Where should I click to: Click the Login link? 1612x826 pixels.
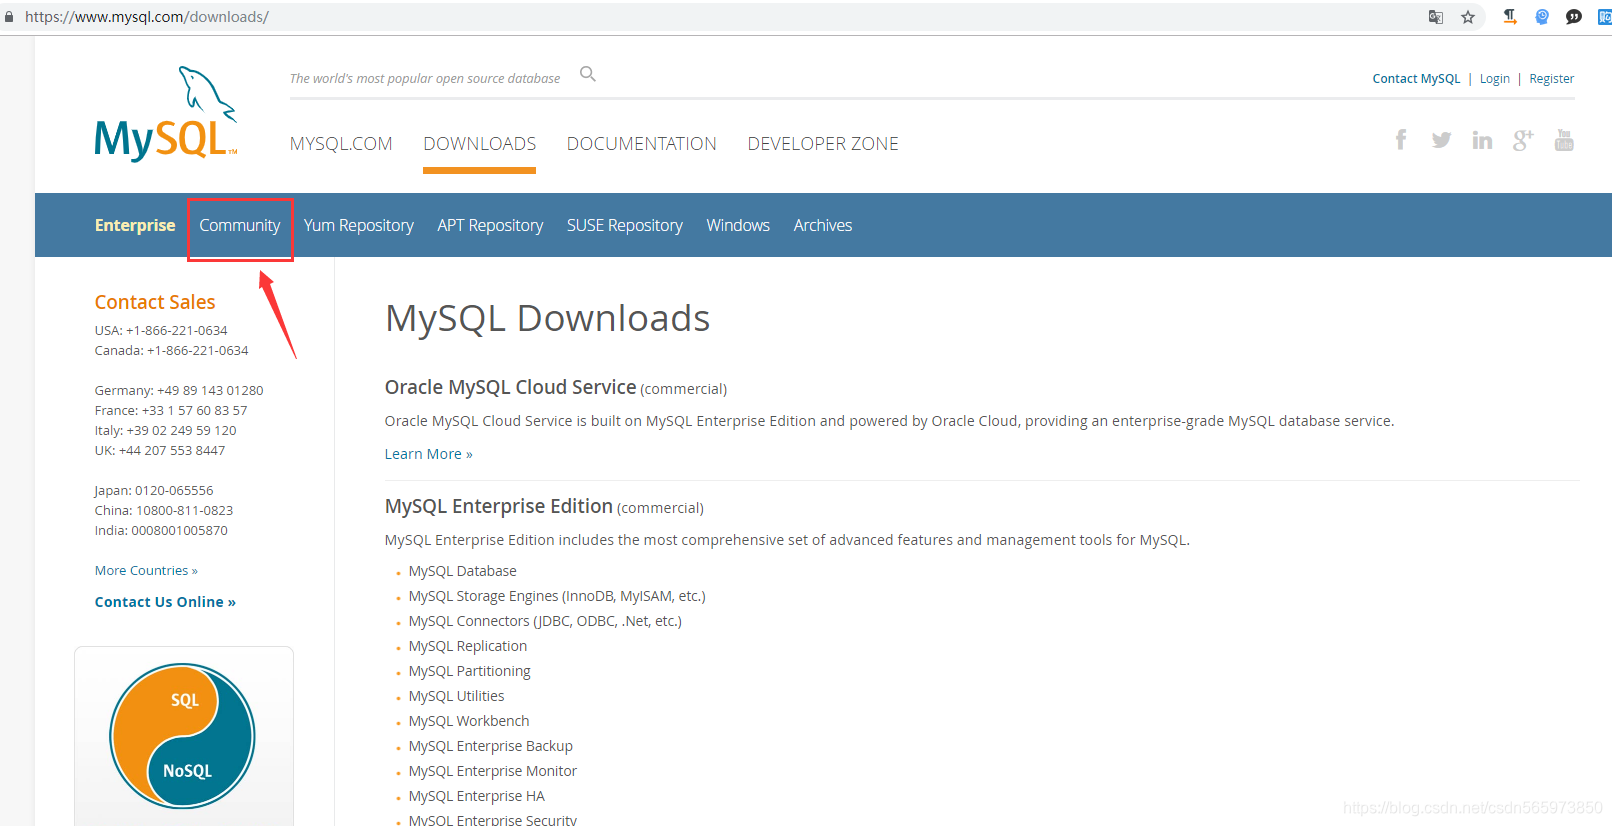[1495, 78]
